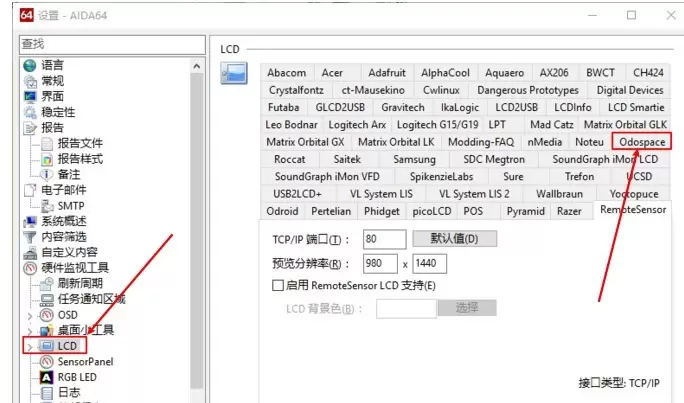Expand the LCD tree node

(x=30, y=347)
